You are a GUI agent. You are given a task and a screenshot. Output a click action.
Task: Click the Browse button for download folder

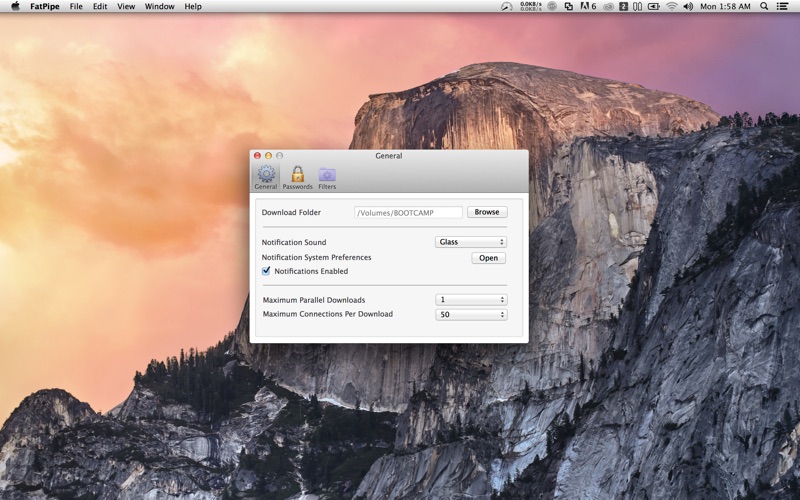[x=487, y=212]
